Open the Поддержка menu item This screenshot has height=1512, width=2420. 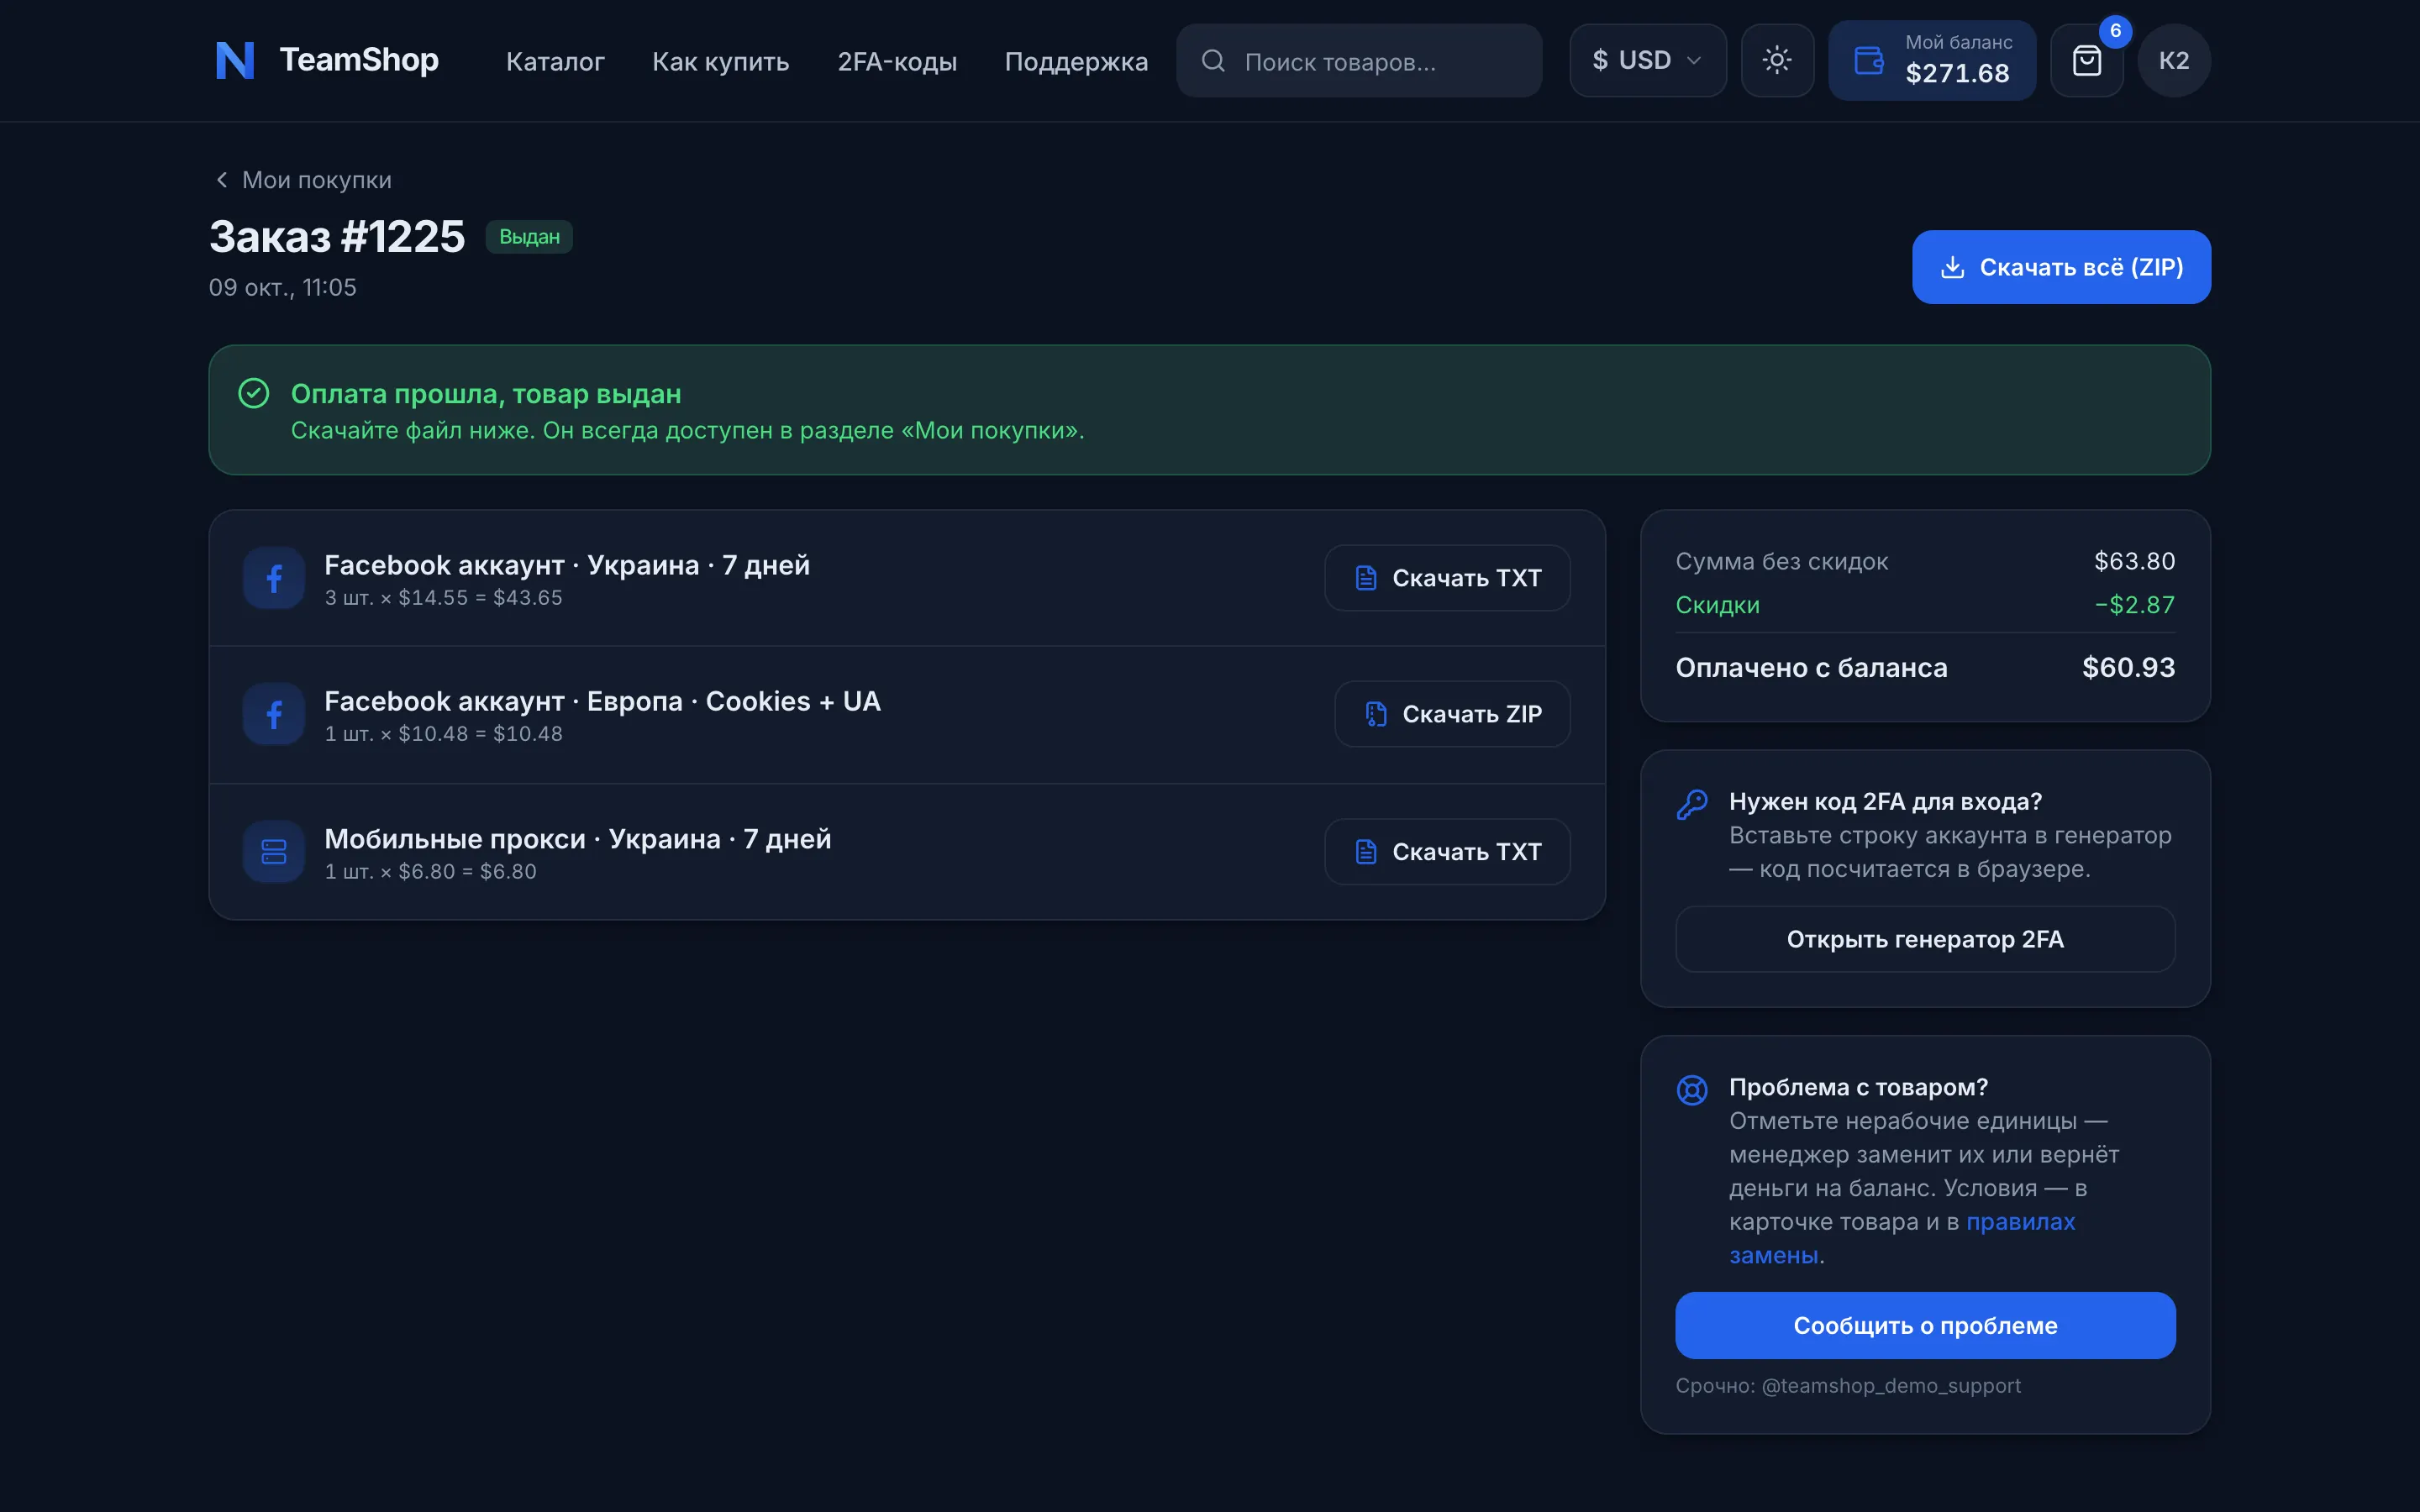pos(1076,61)
